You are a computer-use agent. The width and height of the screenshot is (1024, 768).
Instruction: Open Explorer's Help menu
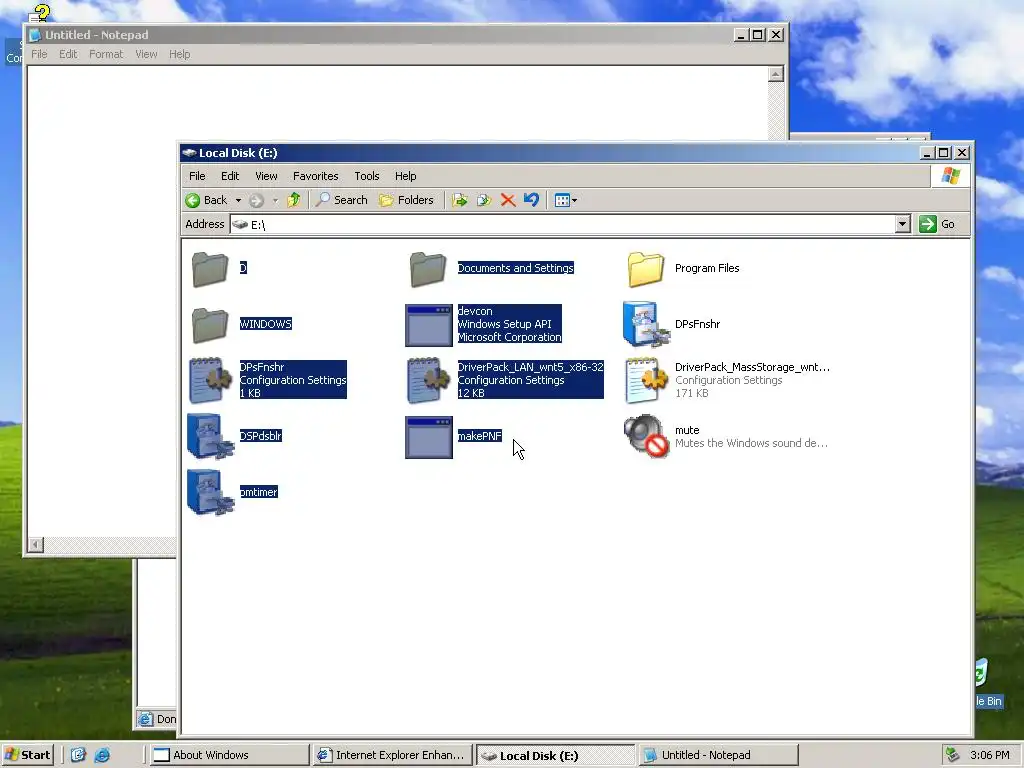click(x=406, y=176)
